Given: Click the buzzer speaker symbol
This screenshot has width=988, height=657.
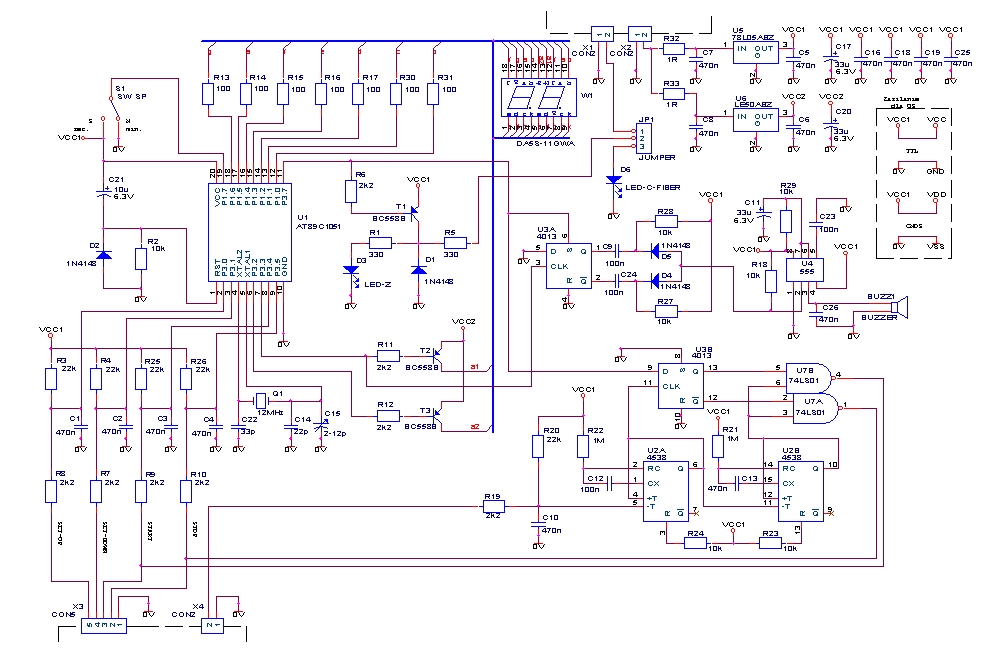Looking at the screenshot, I should (x=902, y=307).
